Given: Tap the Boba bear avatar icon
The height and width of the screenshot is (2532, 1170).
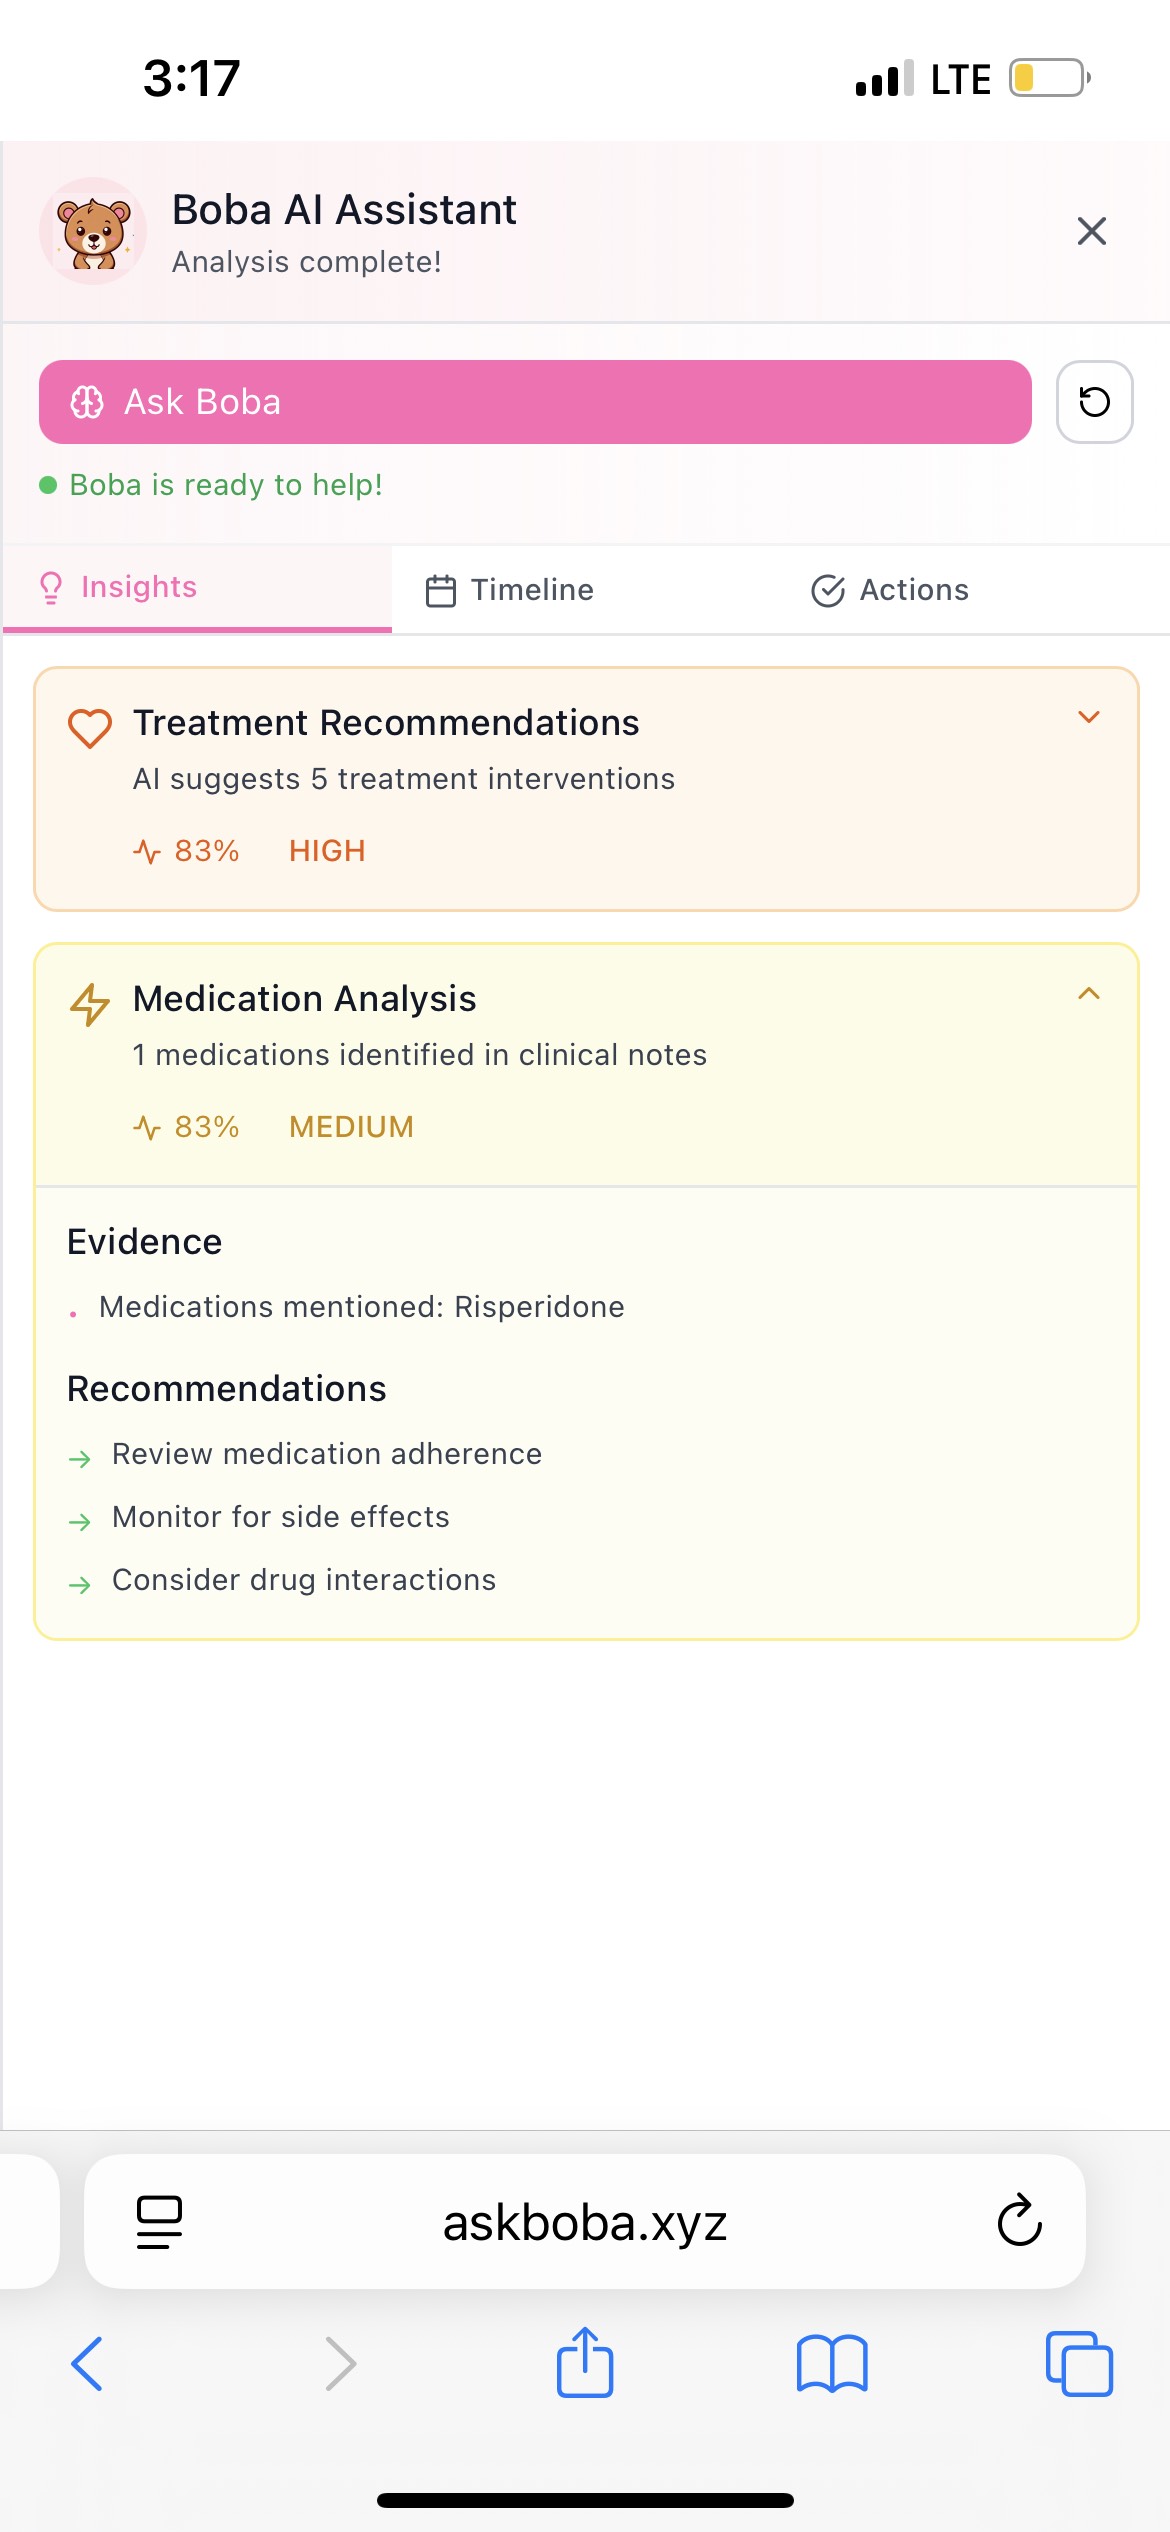Looking at the screenshot, I should coord(93,231).
